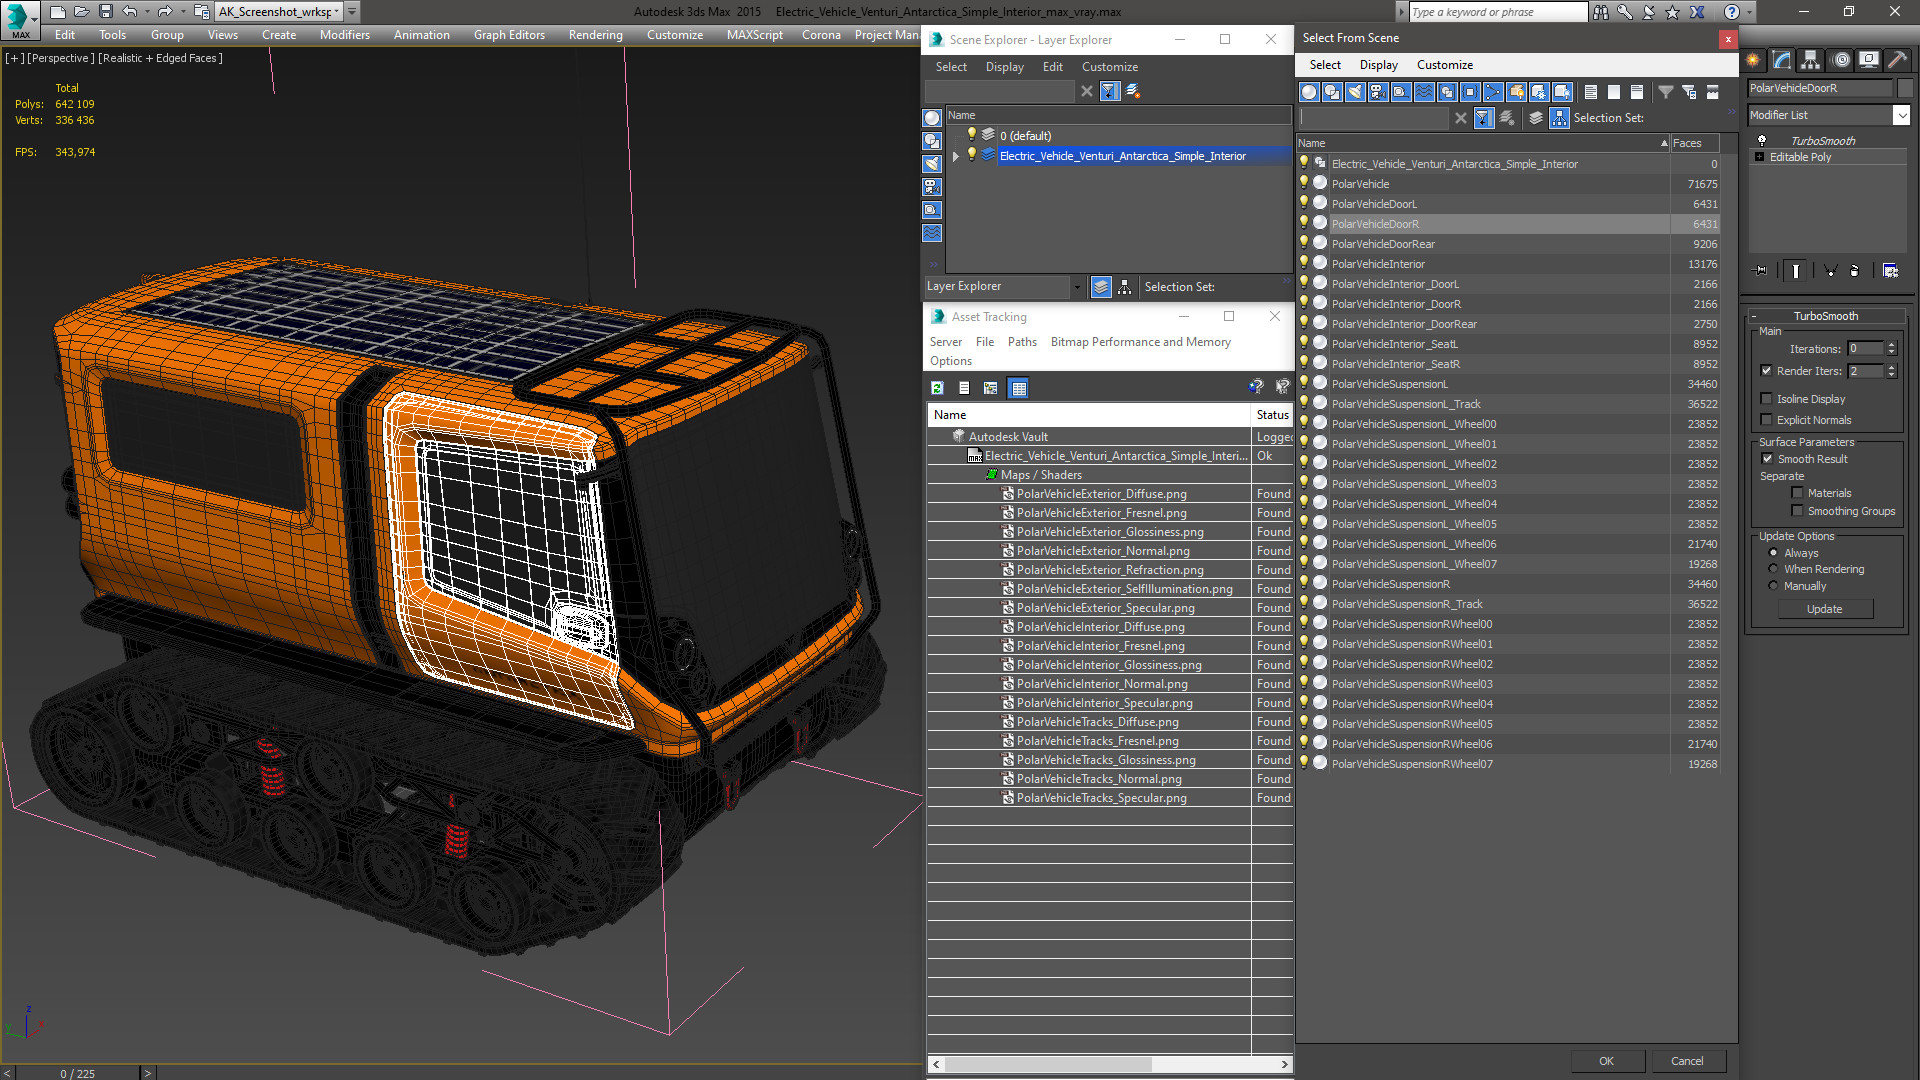Enable Separate by Materials checkbox
The height and width of the screenshot is (1080, 1920).
tap(1797, 493)
